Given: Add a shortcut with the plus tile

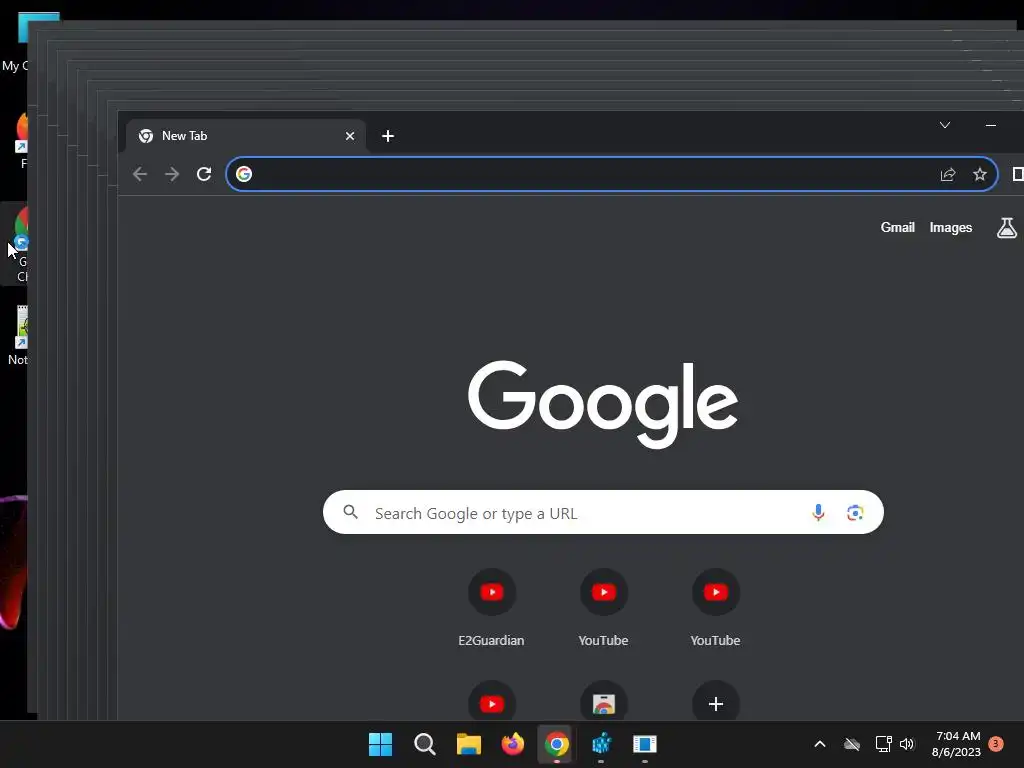Looking at the screenshot, I should click(x=716, y=703).
